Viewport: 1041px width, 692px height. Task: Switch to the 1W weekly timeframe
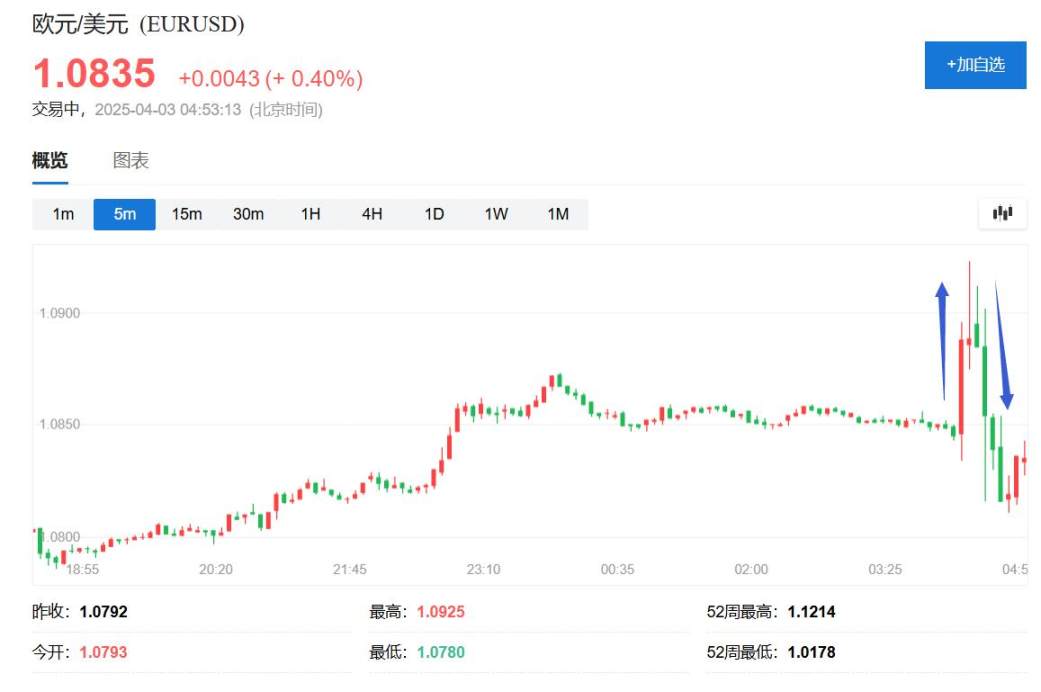coord(496,213)
